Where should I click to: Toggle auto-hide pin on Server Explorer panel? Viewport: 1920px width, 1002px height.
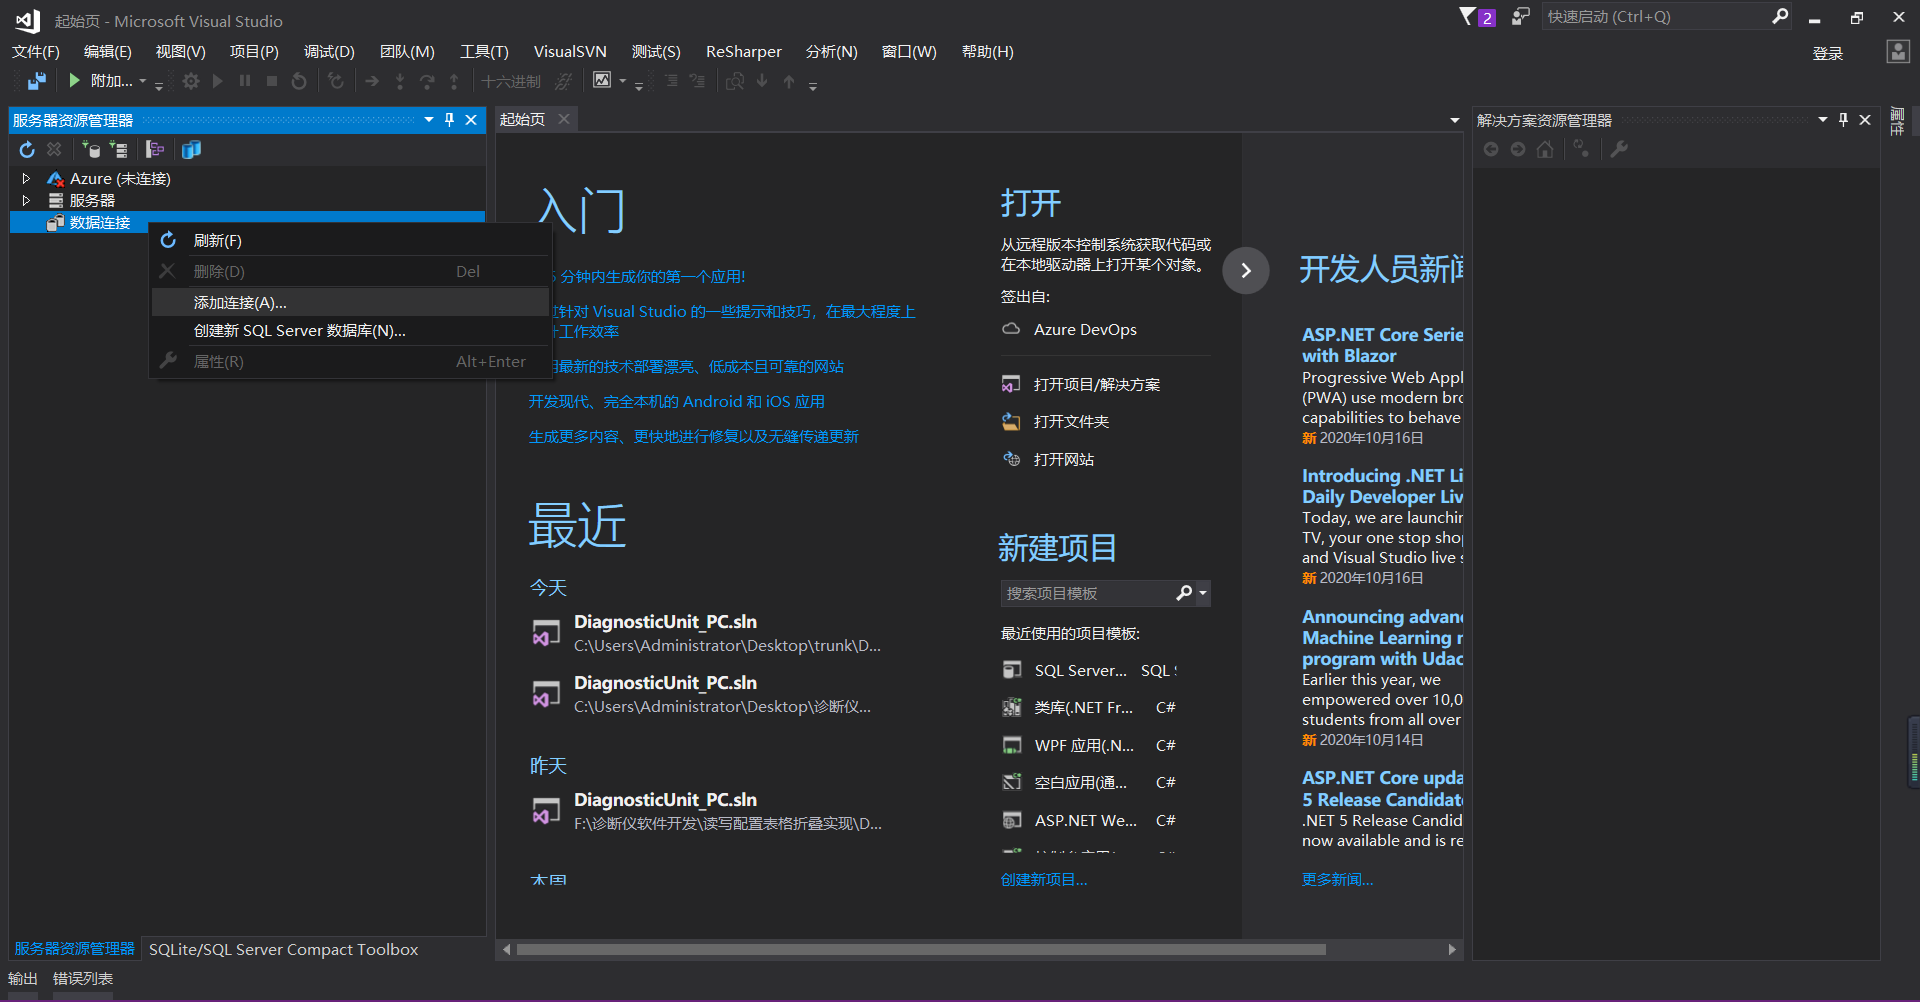pos(450,120)
